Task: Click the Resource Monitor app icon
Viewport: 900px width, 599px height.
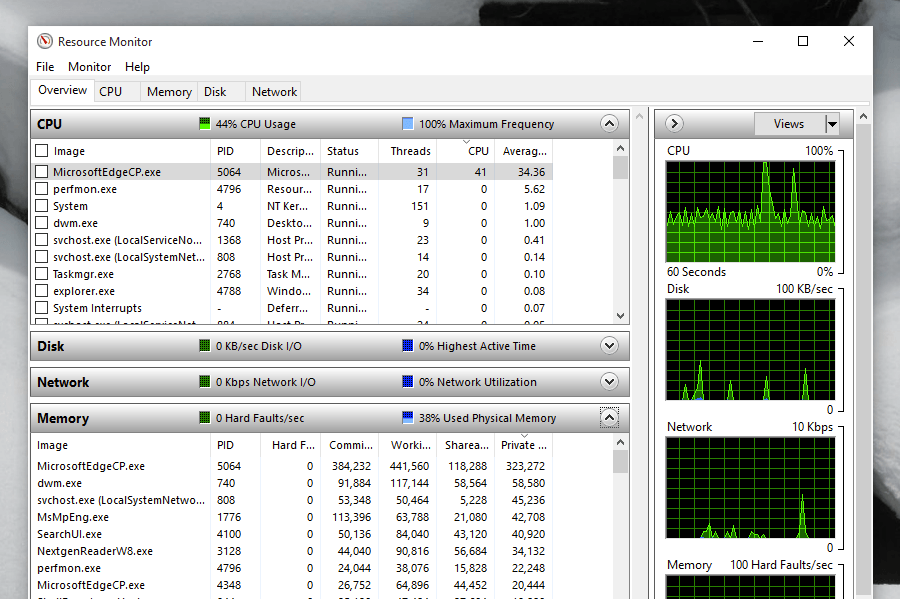Action: pyautogui.click(x=45, y=41)
